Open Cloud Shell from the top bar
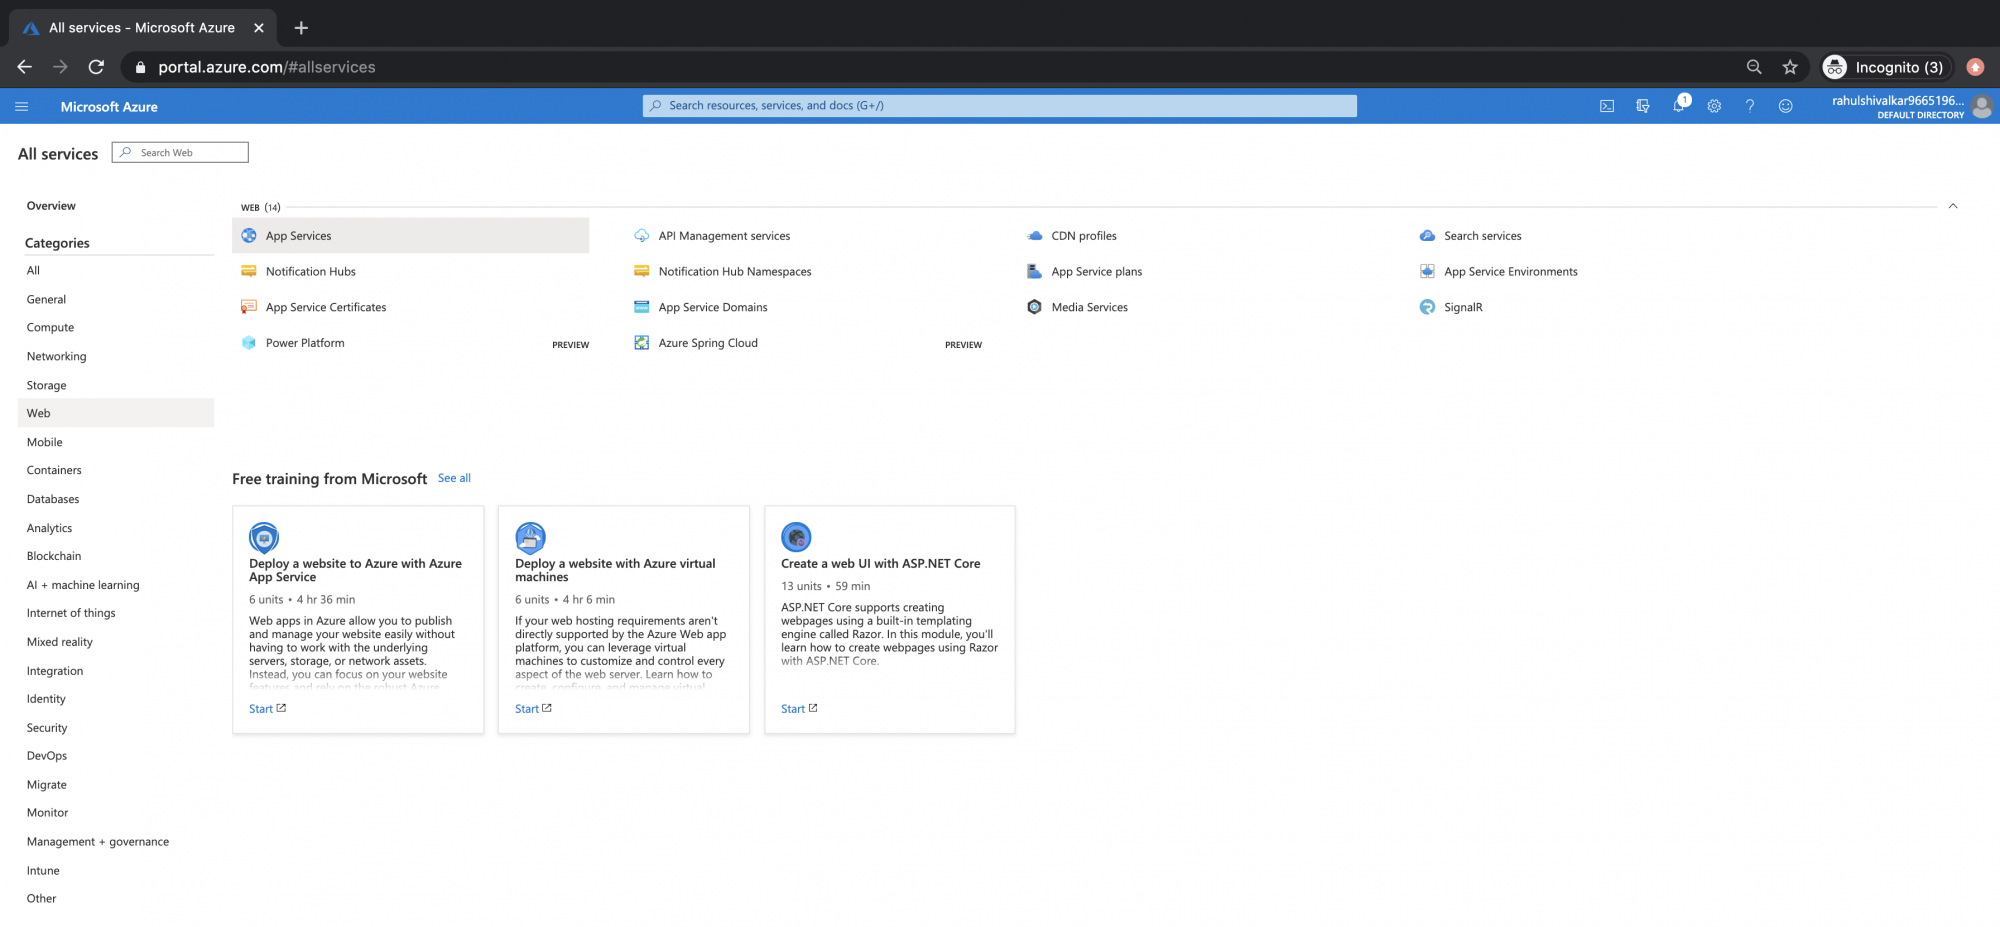Image resolution: width=2000 pixels, height=927 pixels. [x=1607, y=106]
